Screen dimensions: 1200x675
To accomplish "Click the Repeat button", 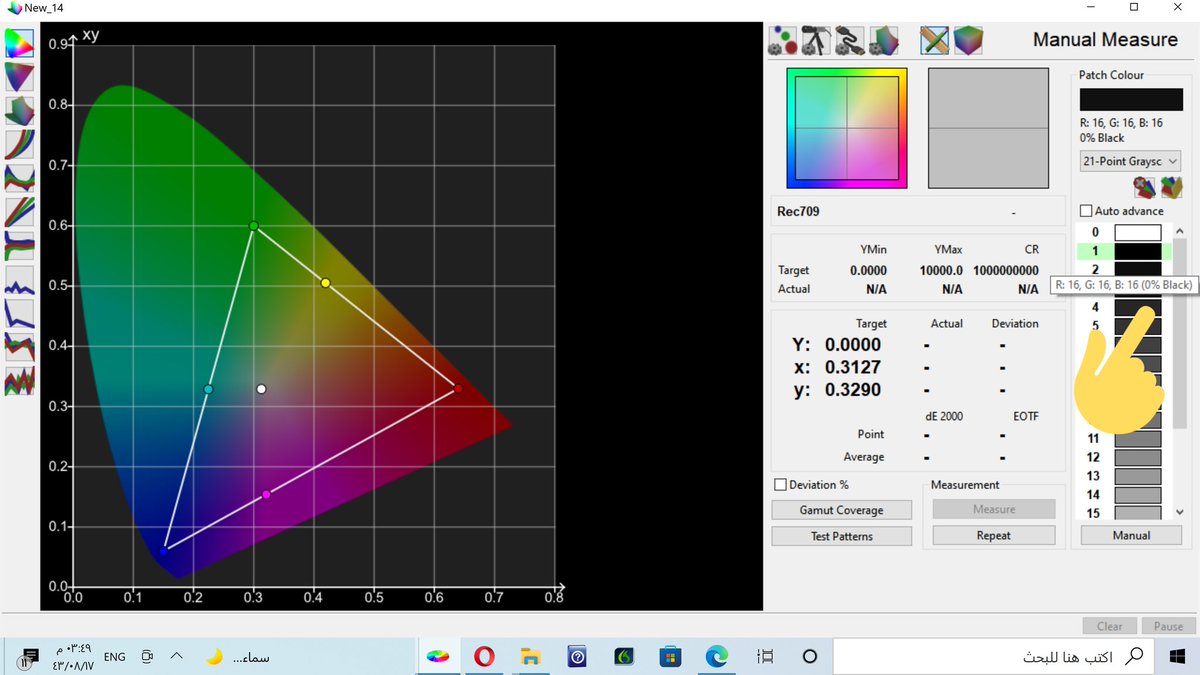I will pos(994,536).
